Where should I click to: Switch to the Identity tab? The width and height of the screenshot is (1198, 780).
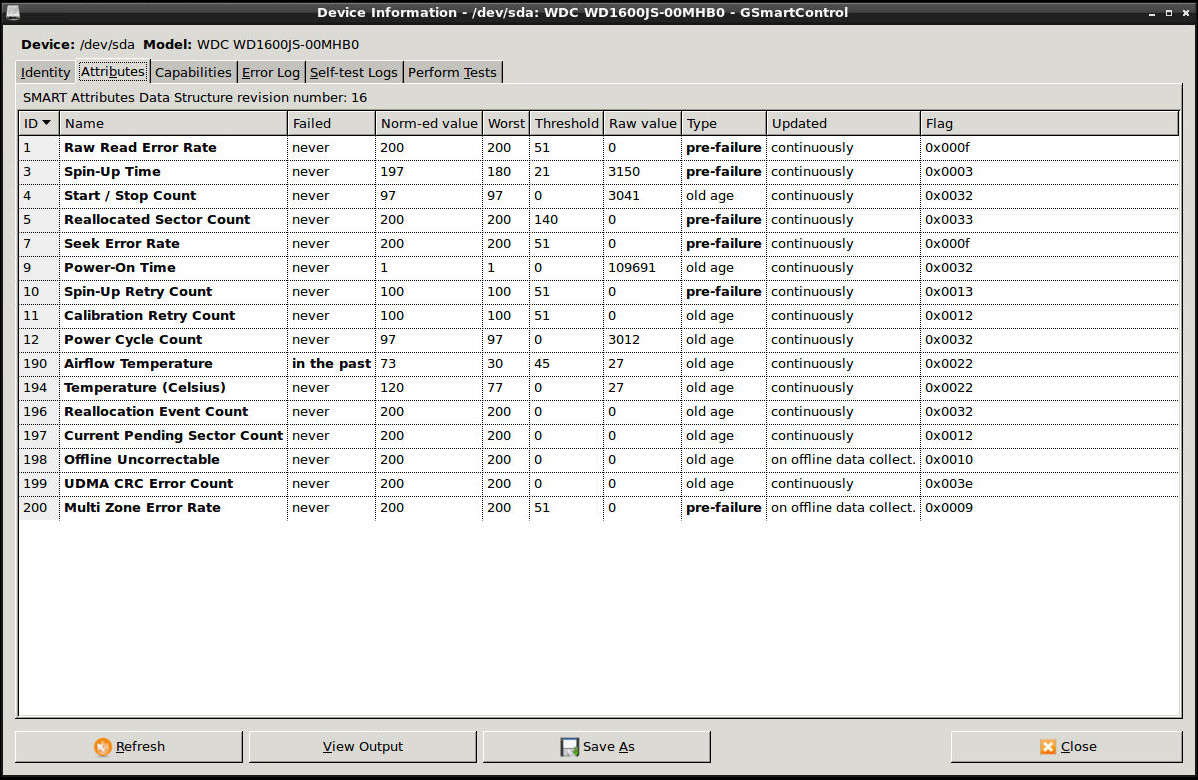[46, 72]
